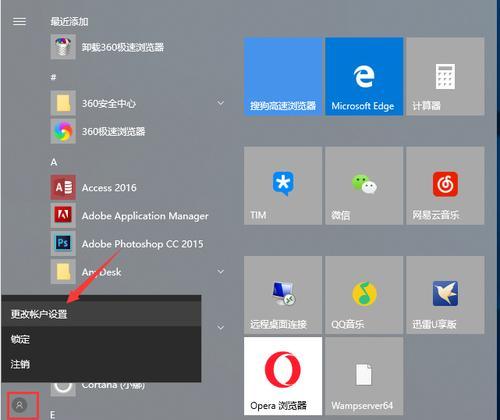This screenshot has width=500, height=420.
Task: Open the 网易云音乐 tile
Action: tap(445, 186)
